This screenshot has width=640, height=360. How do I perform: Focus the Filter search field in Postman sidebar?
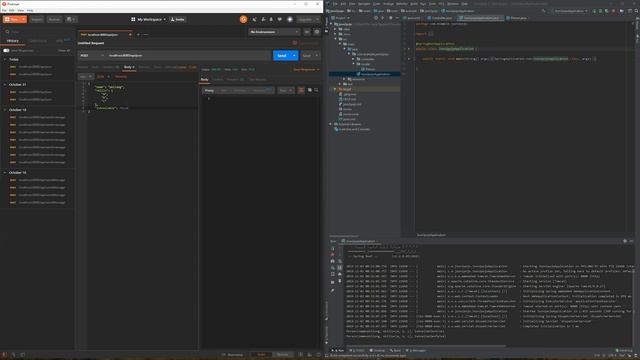38,31
